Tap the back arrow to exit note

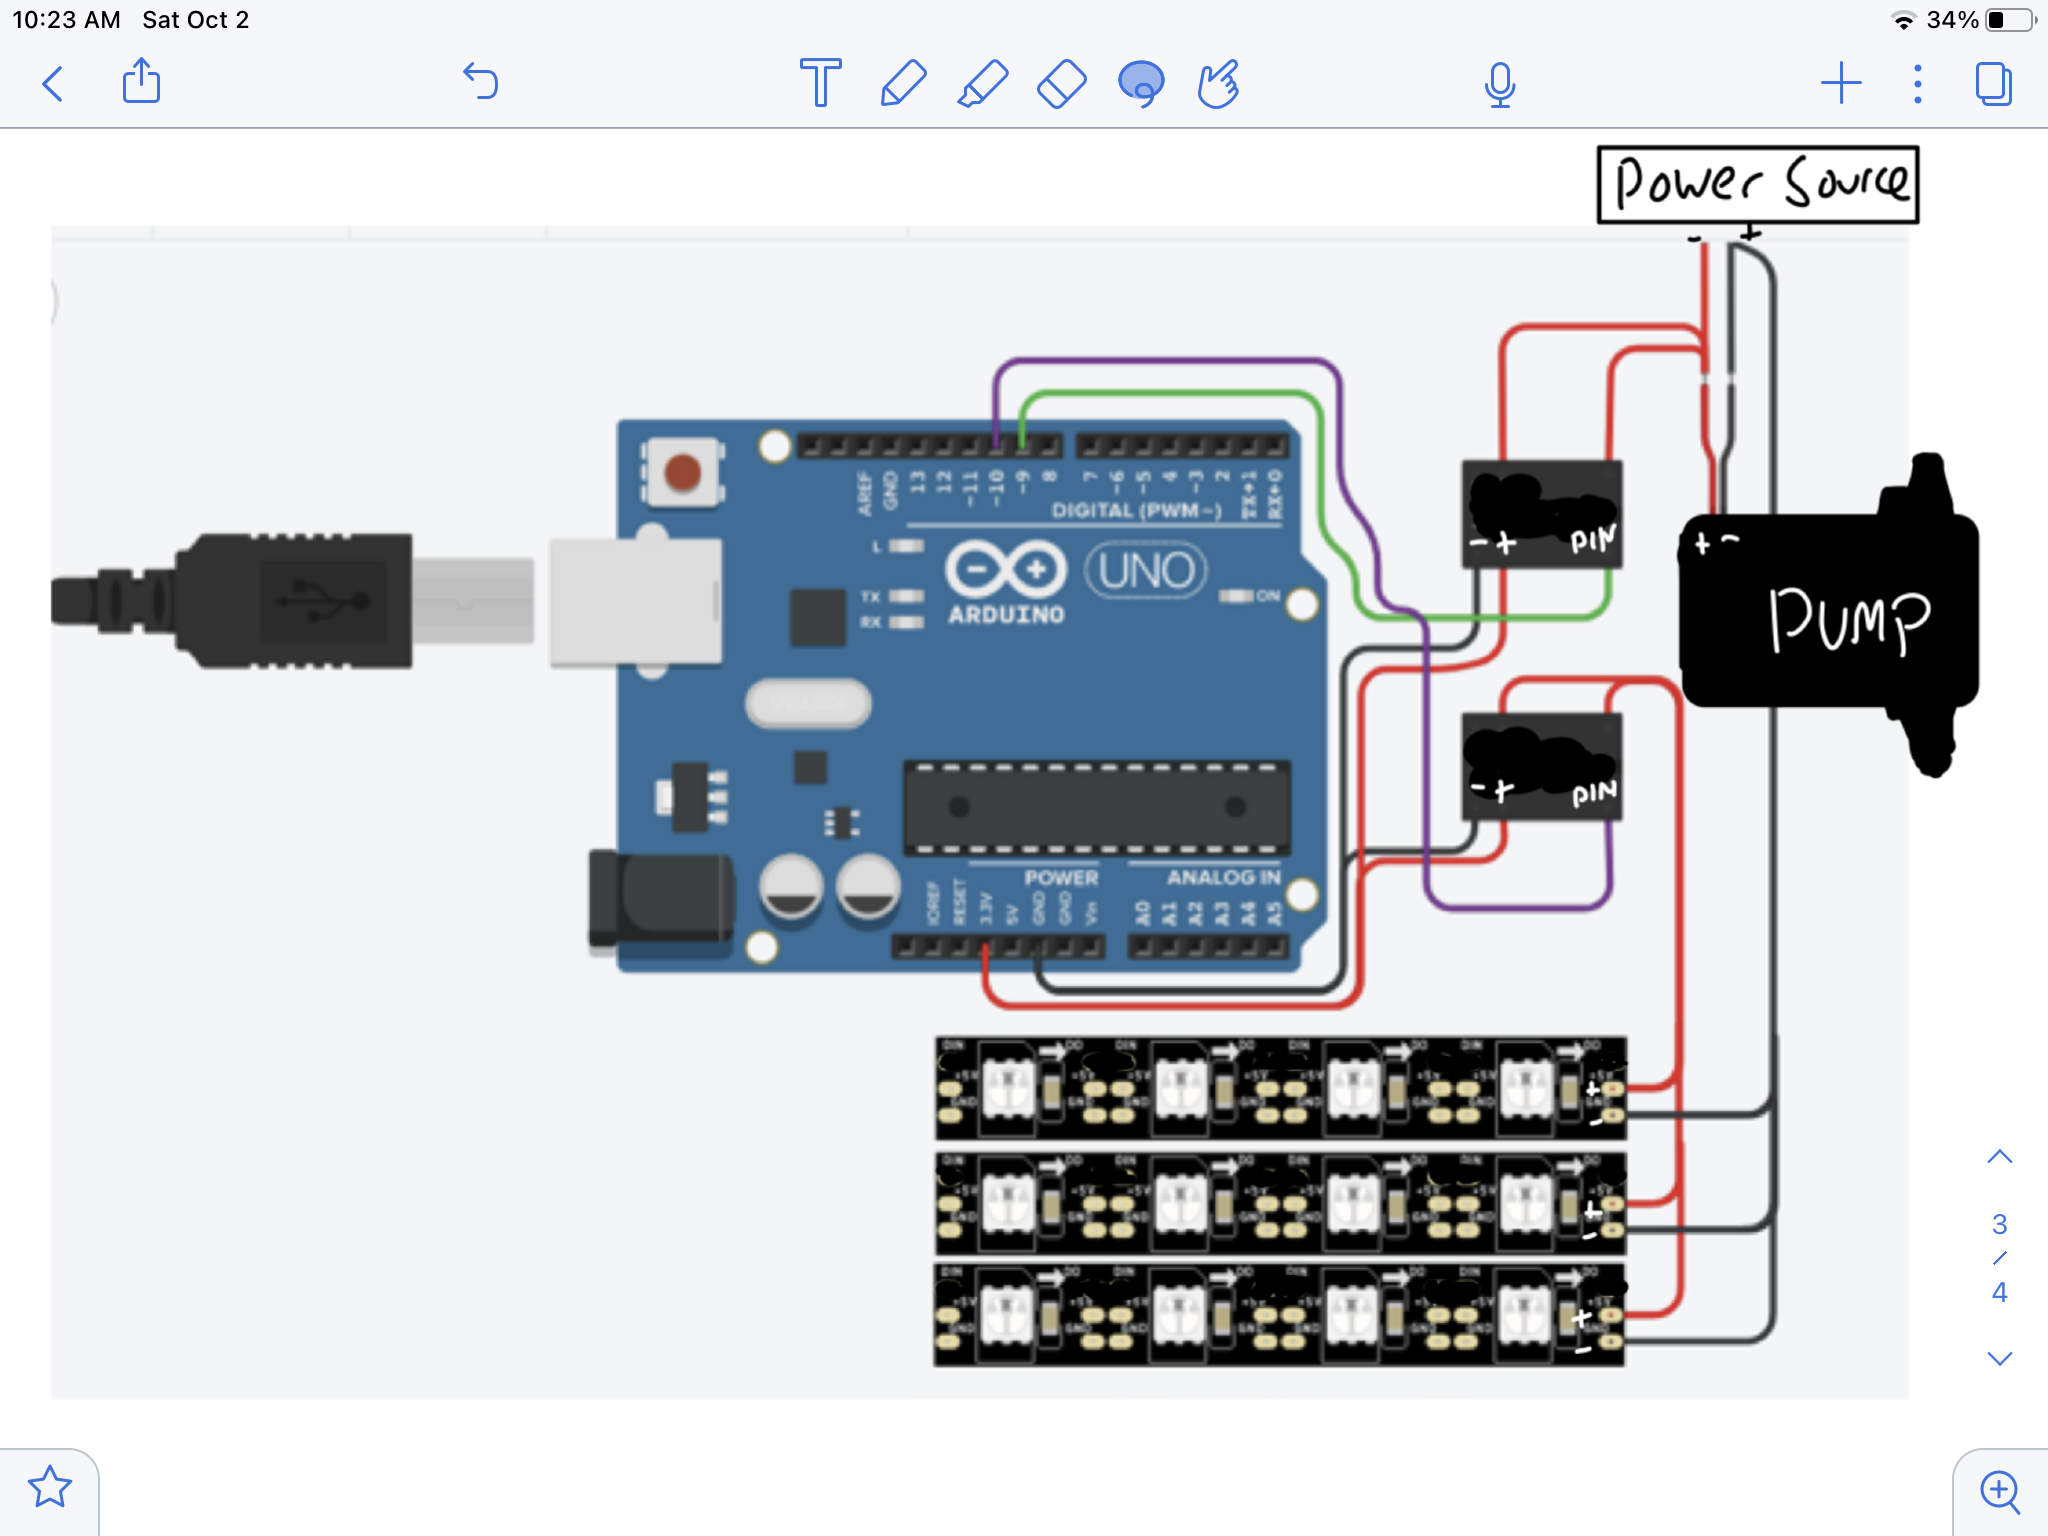(54, 84)
